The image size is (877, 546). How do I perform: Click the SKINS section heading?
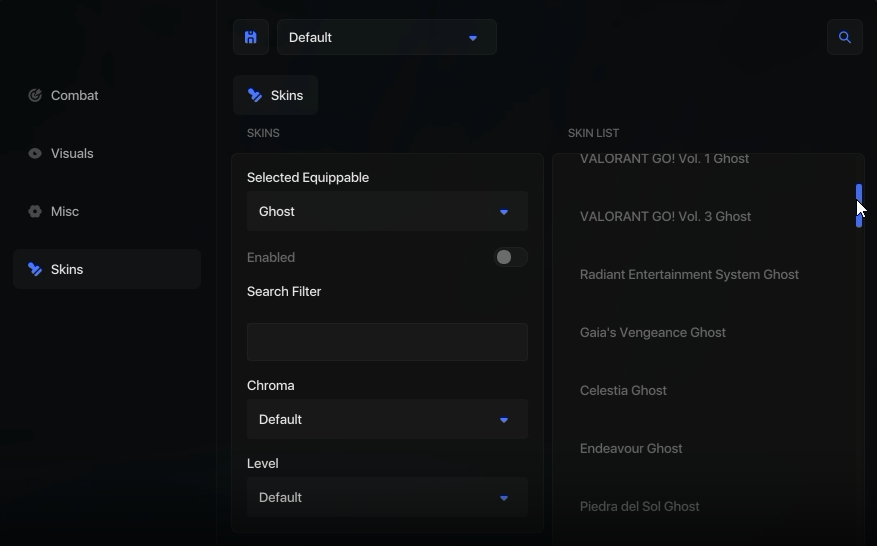pyautogui.click(x=263, y=133)
